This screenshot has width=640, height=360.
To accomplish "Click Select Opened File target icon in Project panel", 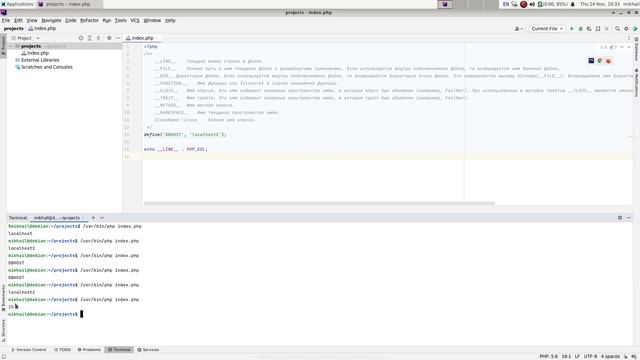I will (81, 38).
